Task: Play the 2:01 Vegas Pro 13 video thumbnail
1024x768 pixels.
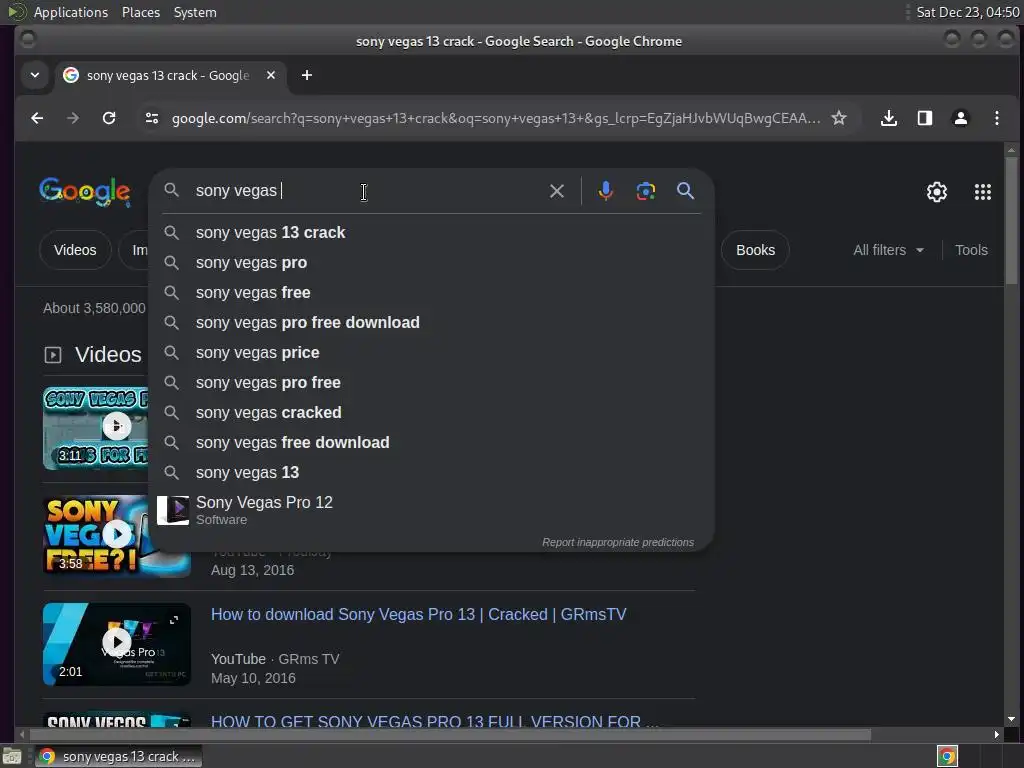Action: pos(117,644)
